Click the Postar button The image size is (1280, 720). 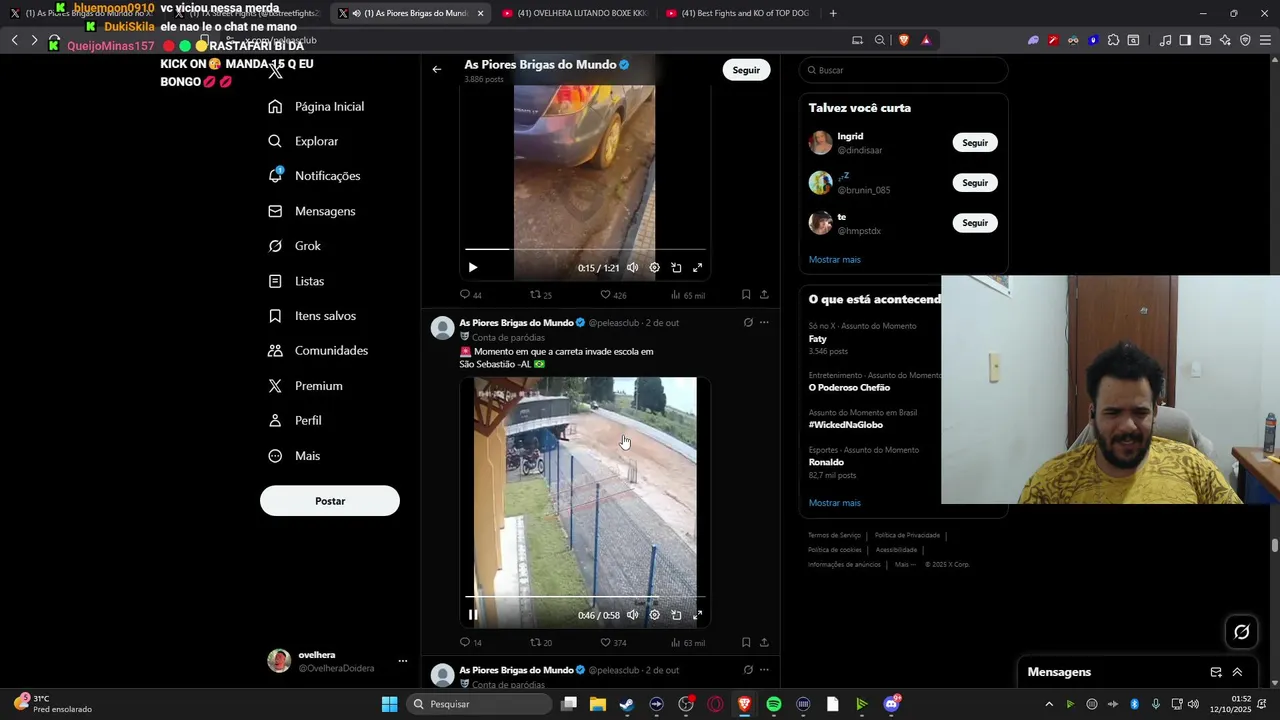pyautogui.click(x=330, y=501)
